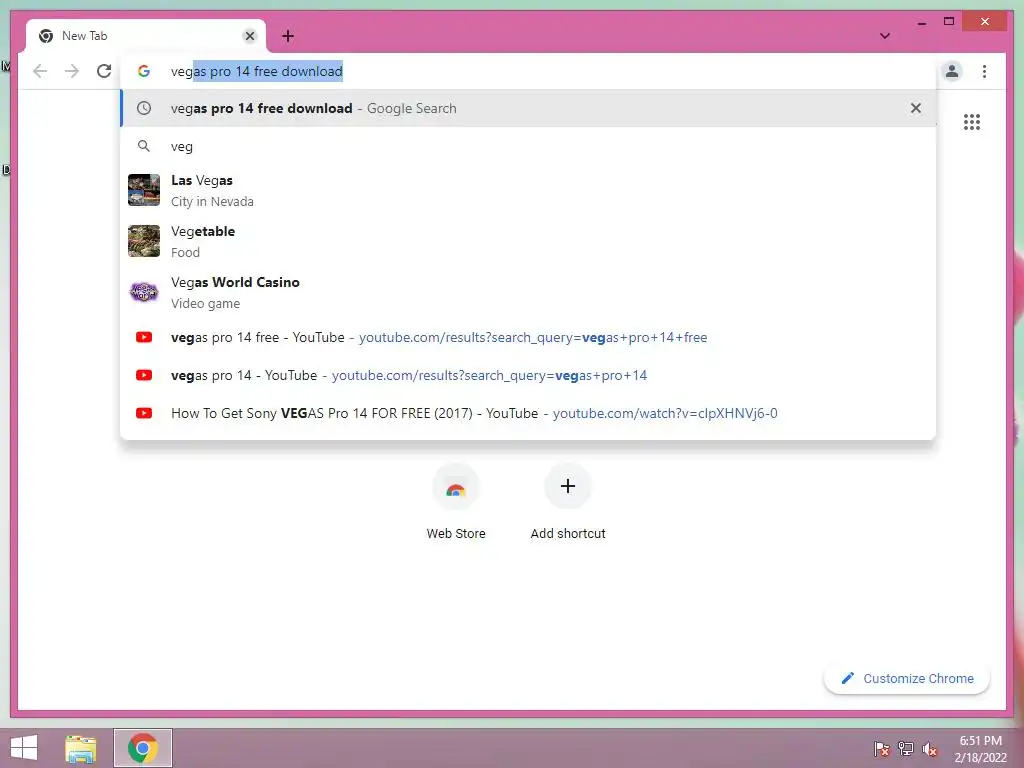Open youtube.com vegas+pro+14 results link
The image size is (1024, 768).
tap(528, 376)
